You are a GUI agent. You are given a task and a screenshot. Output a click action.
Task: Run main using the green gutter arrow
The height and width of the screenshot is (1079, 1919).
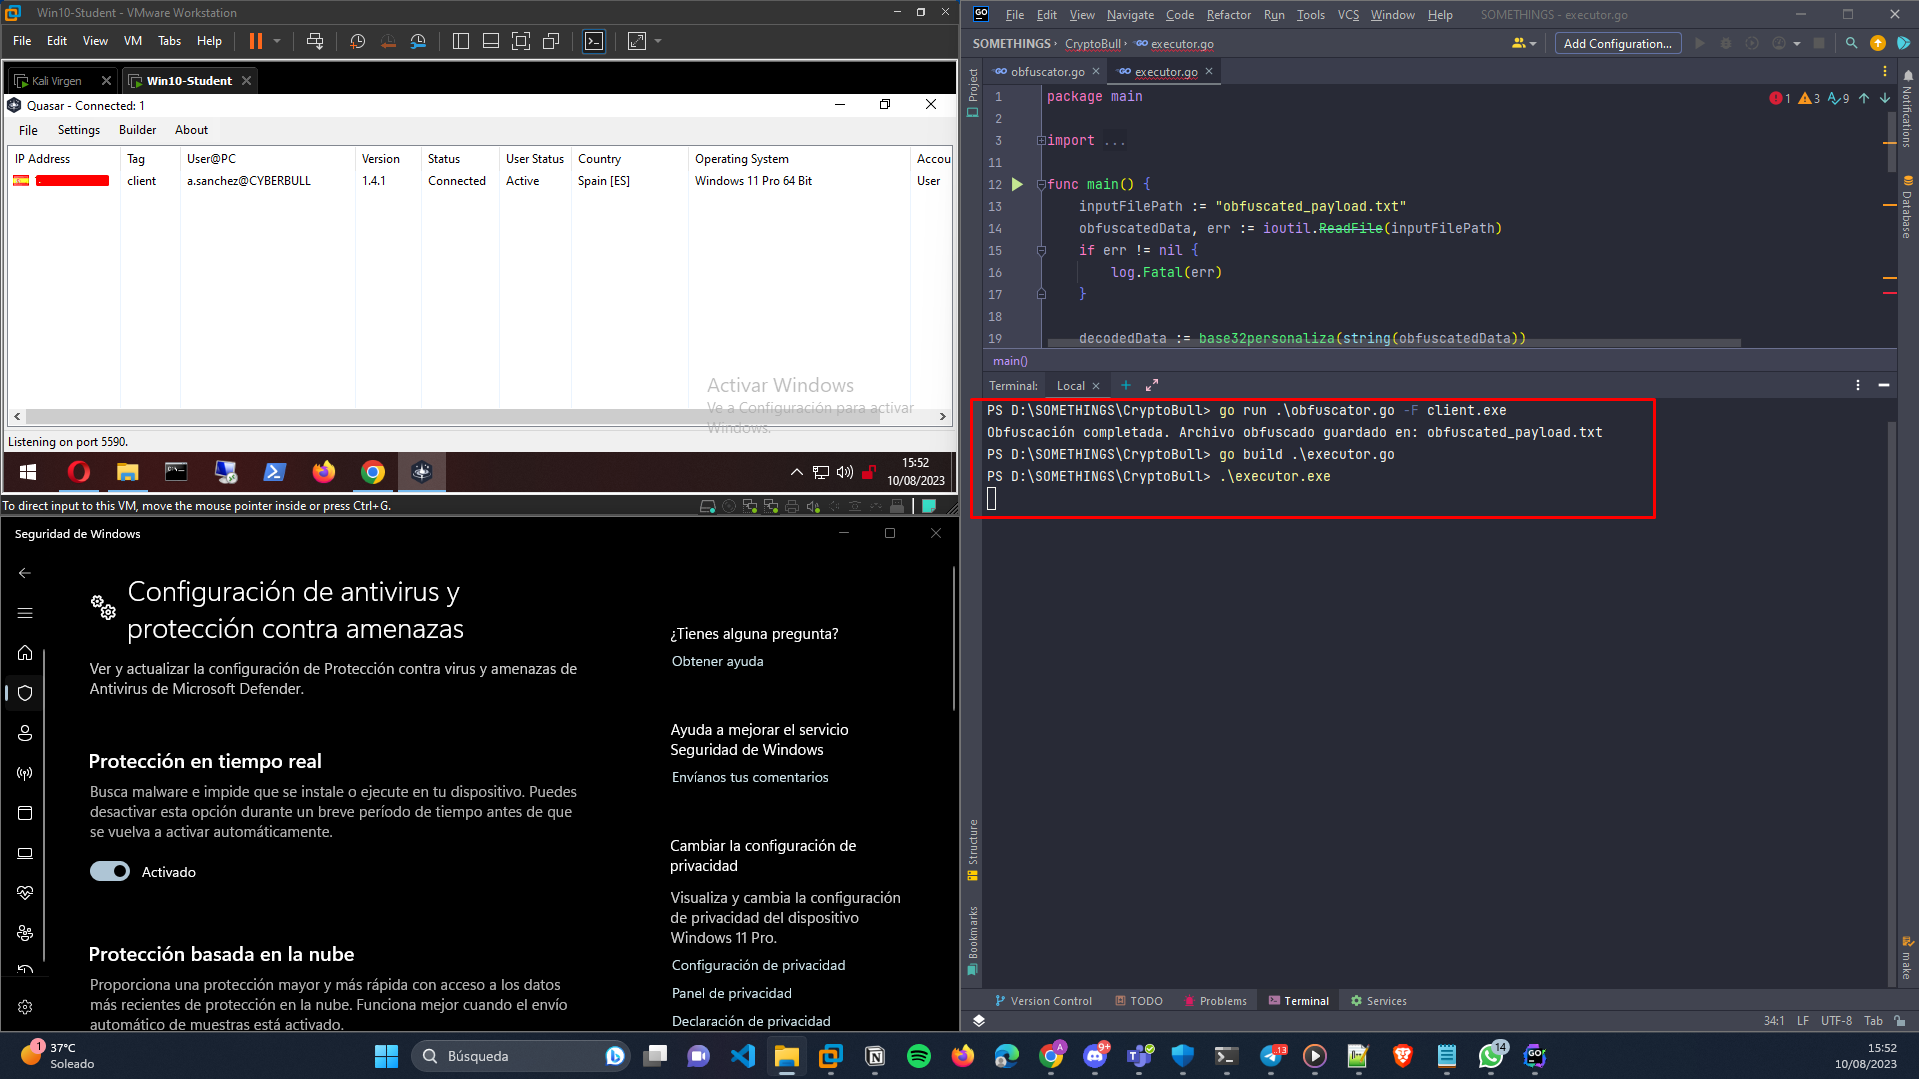coord(1017,184)
